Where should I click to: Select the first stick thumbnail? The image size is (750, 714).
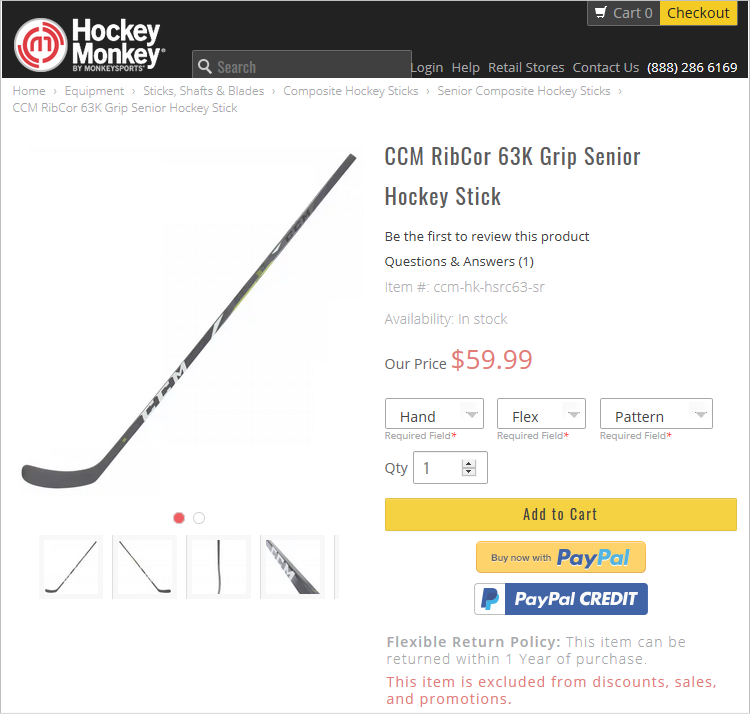coord(71,567)
